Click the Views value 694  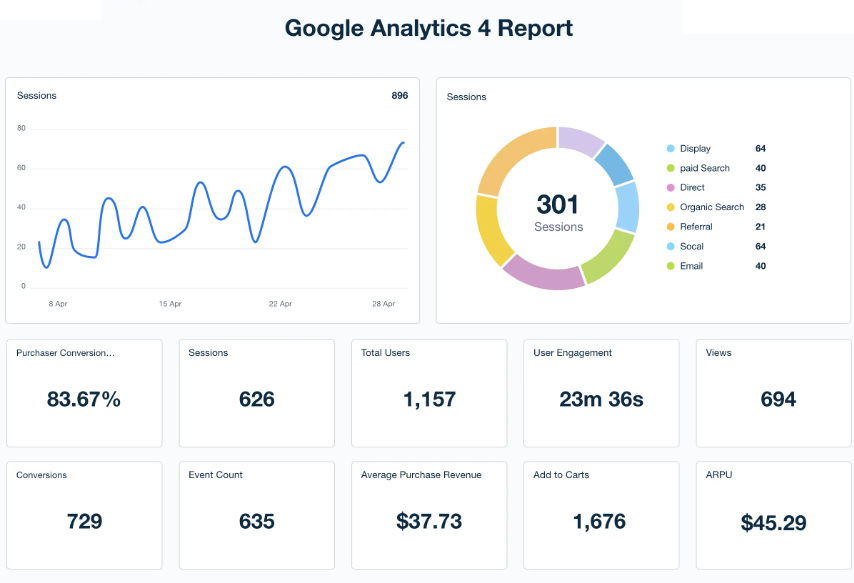tap(778, 399)
